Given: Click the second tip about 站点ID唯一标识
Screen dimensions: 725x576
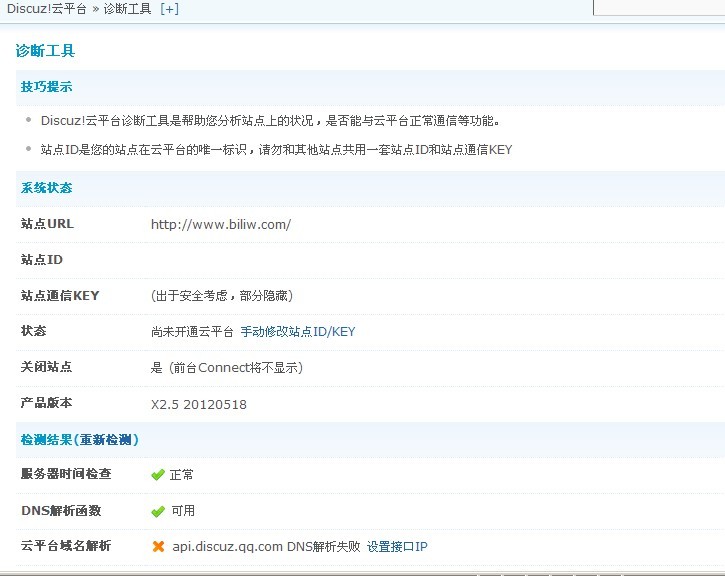Looking at the screenshot, I should pyautogui.click(x=276, y=150).
